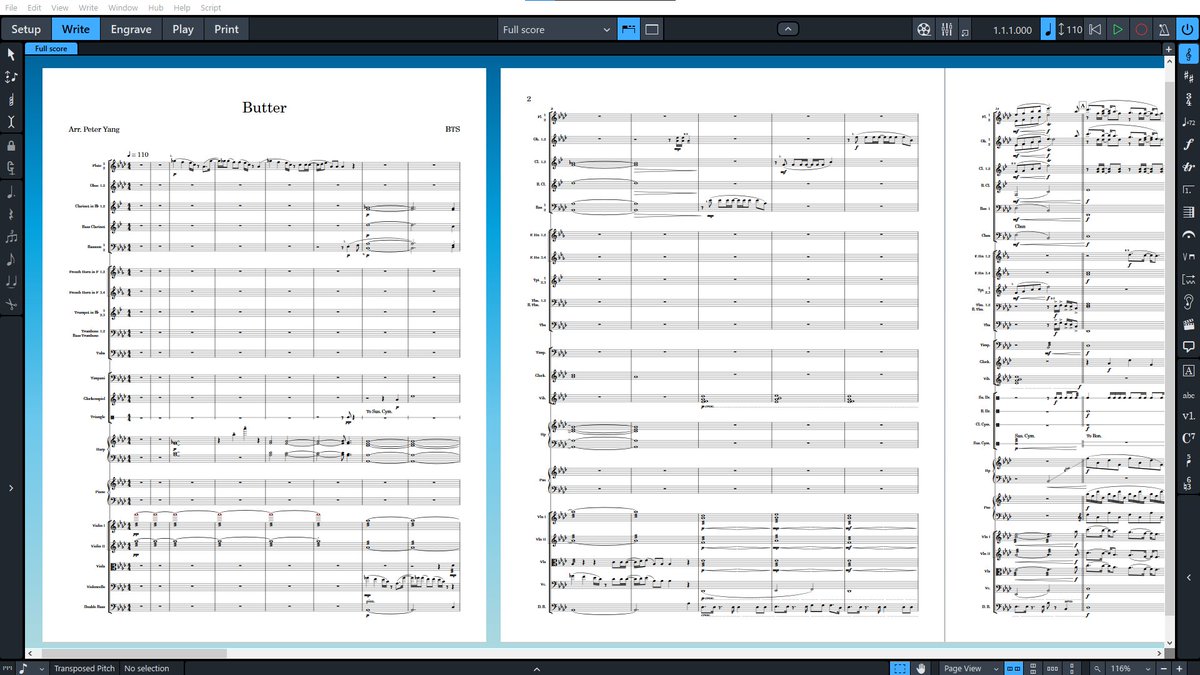Open the Playing Techniques bowing panel
This screenshot has width=1200, height=675.
click(1188, 257)
